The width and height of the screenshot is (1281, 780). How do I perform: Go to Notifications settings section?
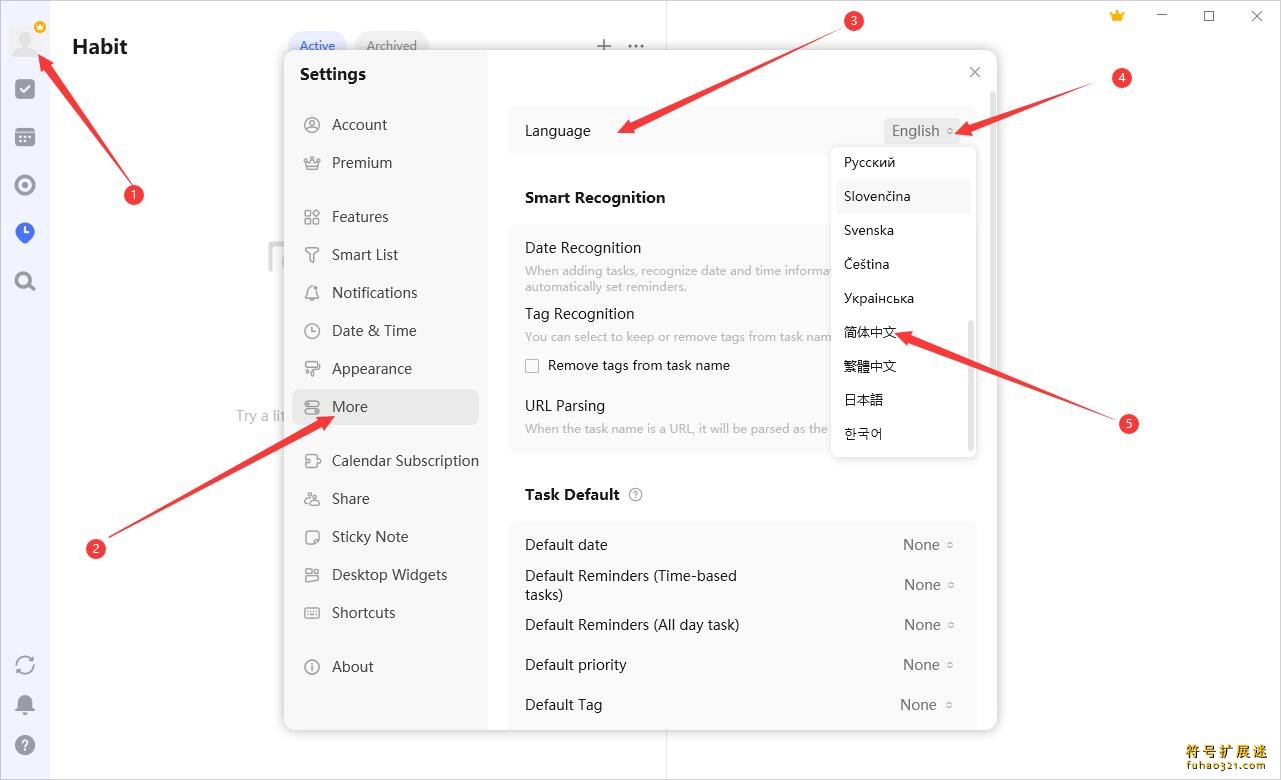point(374,293)
